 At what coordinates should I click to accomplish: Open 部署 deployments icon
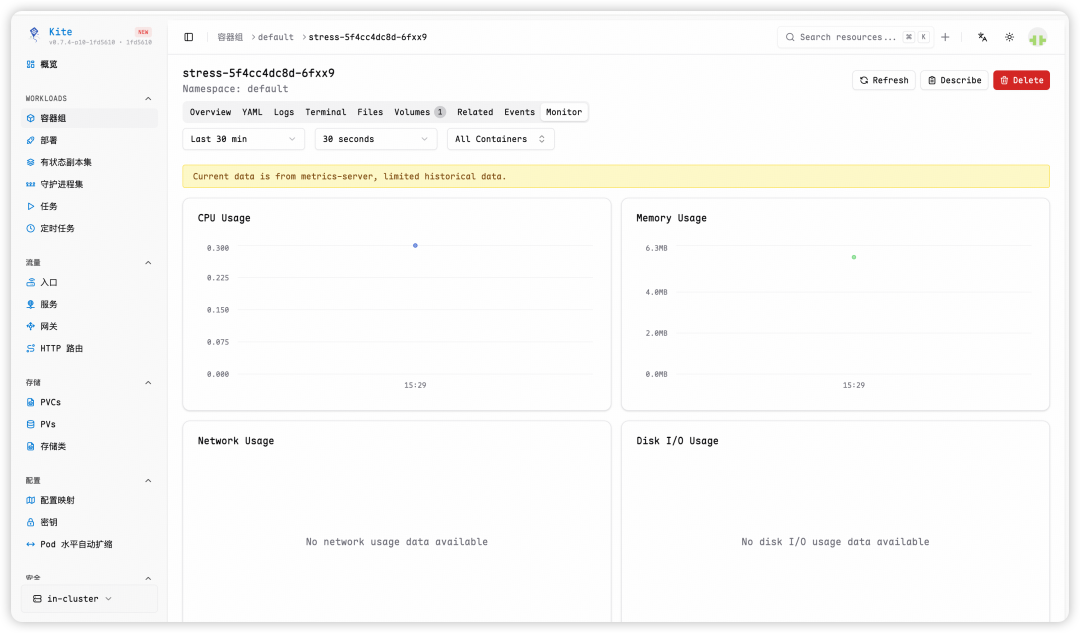coord(30,141)
